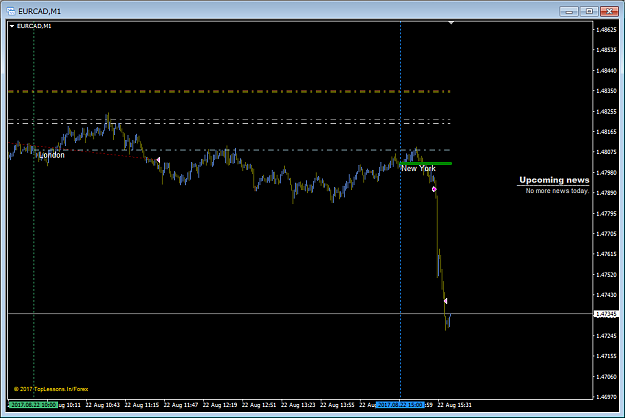Click the TopLessons.Ir/Forex copyright text
The width and height of the screenshot is (625, 418).
(51, 389)
